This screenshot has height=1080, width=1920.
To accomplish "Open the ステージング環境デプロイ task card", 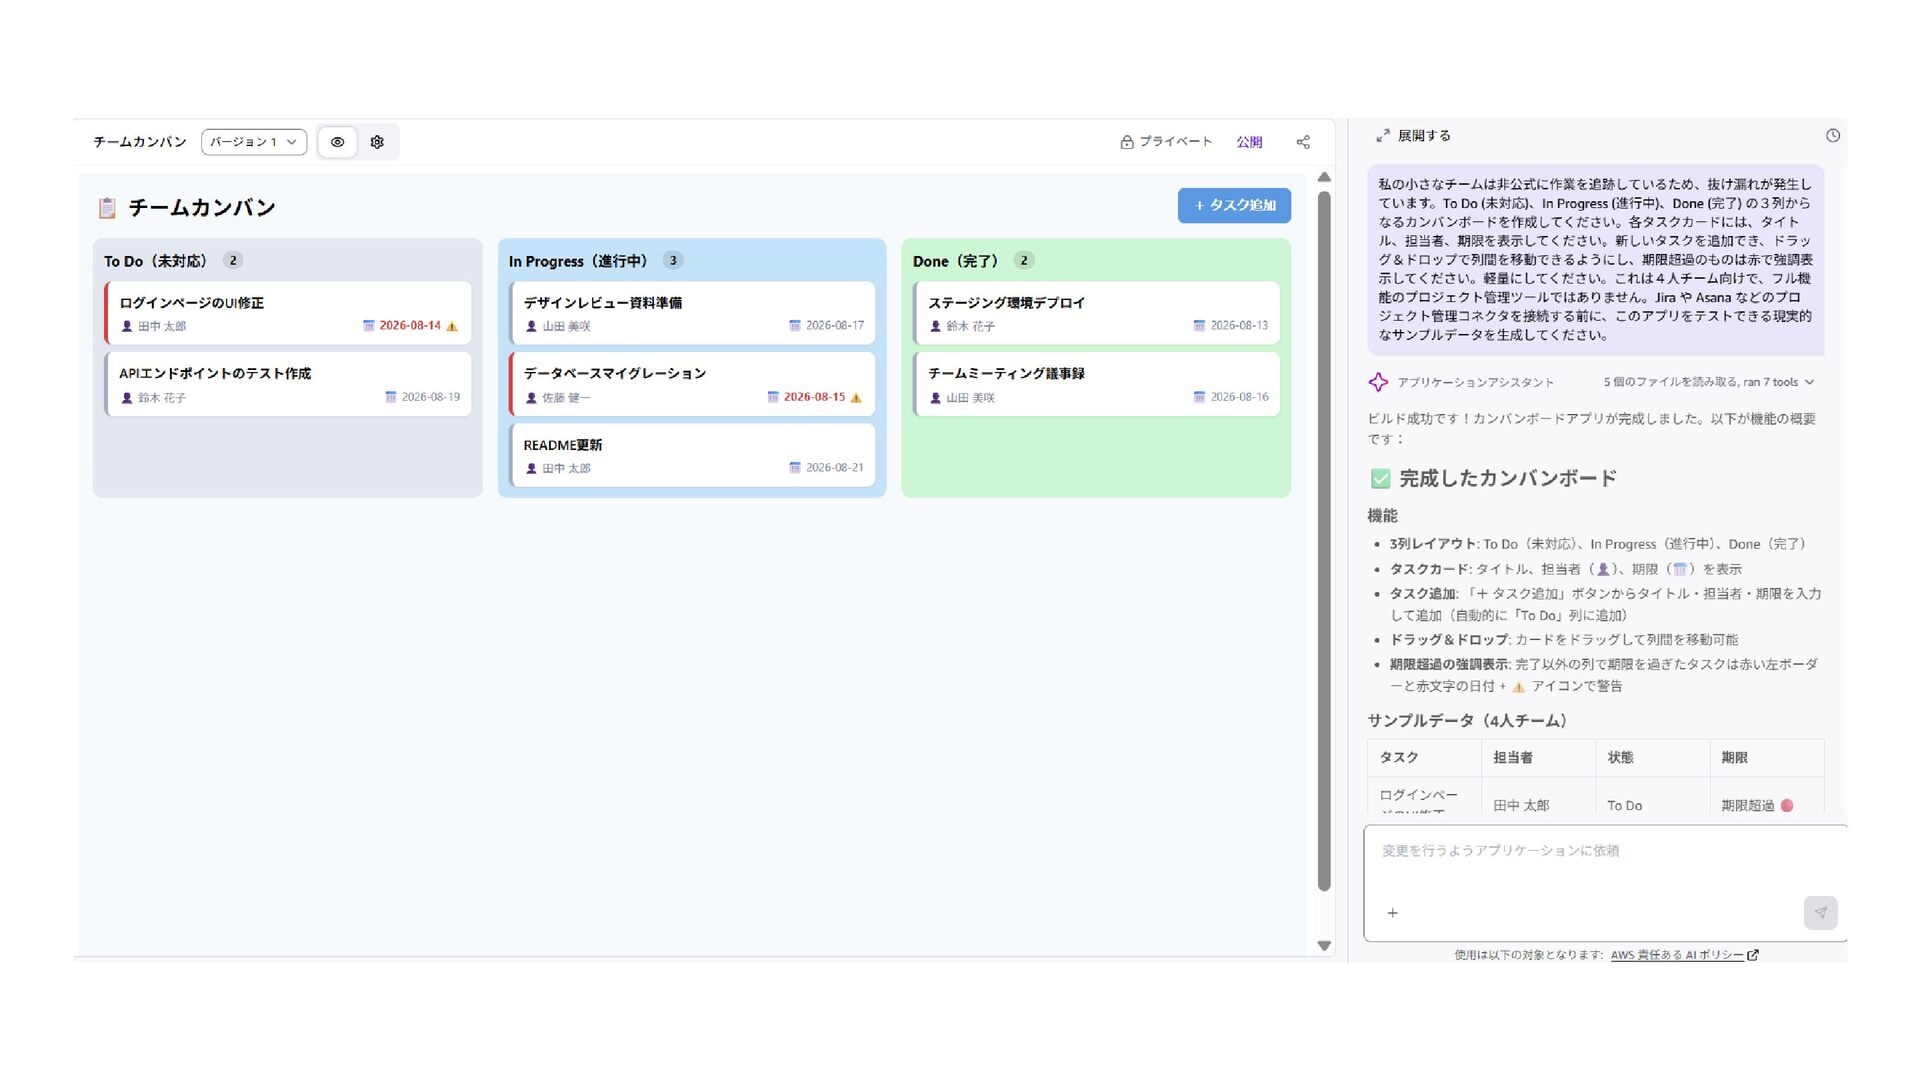I will (x=1097, y=313).
